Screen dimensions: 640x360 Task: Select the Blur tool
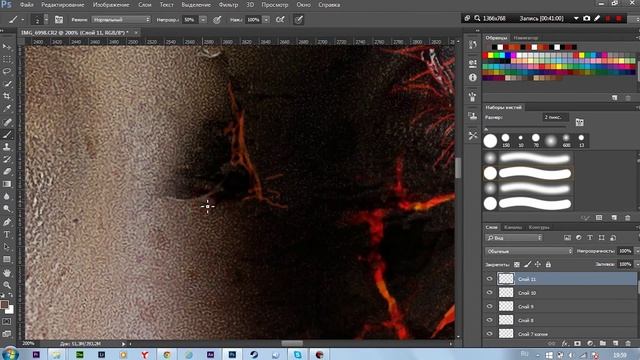tap(7, 196)
